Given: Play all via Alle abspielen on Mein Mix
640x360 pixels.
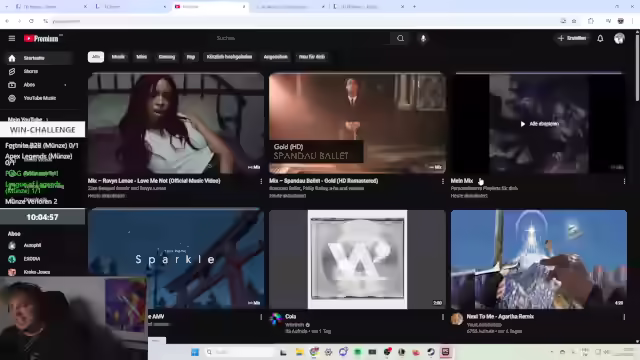Looking at the screenshot, I should (x=539, y=124).
